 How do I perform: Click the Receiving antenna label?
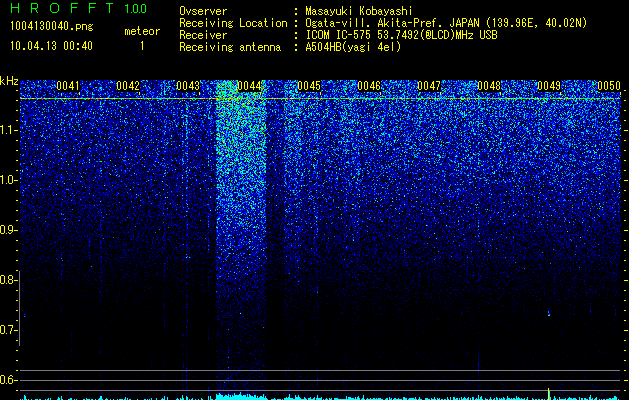click(x=230, y=47)
